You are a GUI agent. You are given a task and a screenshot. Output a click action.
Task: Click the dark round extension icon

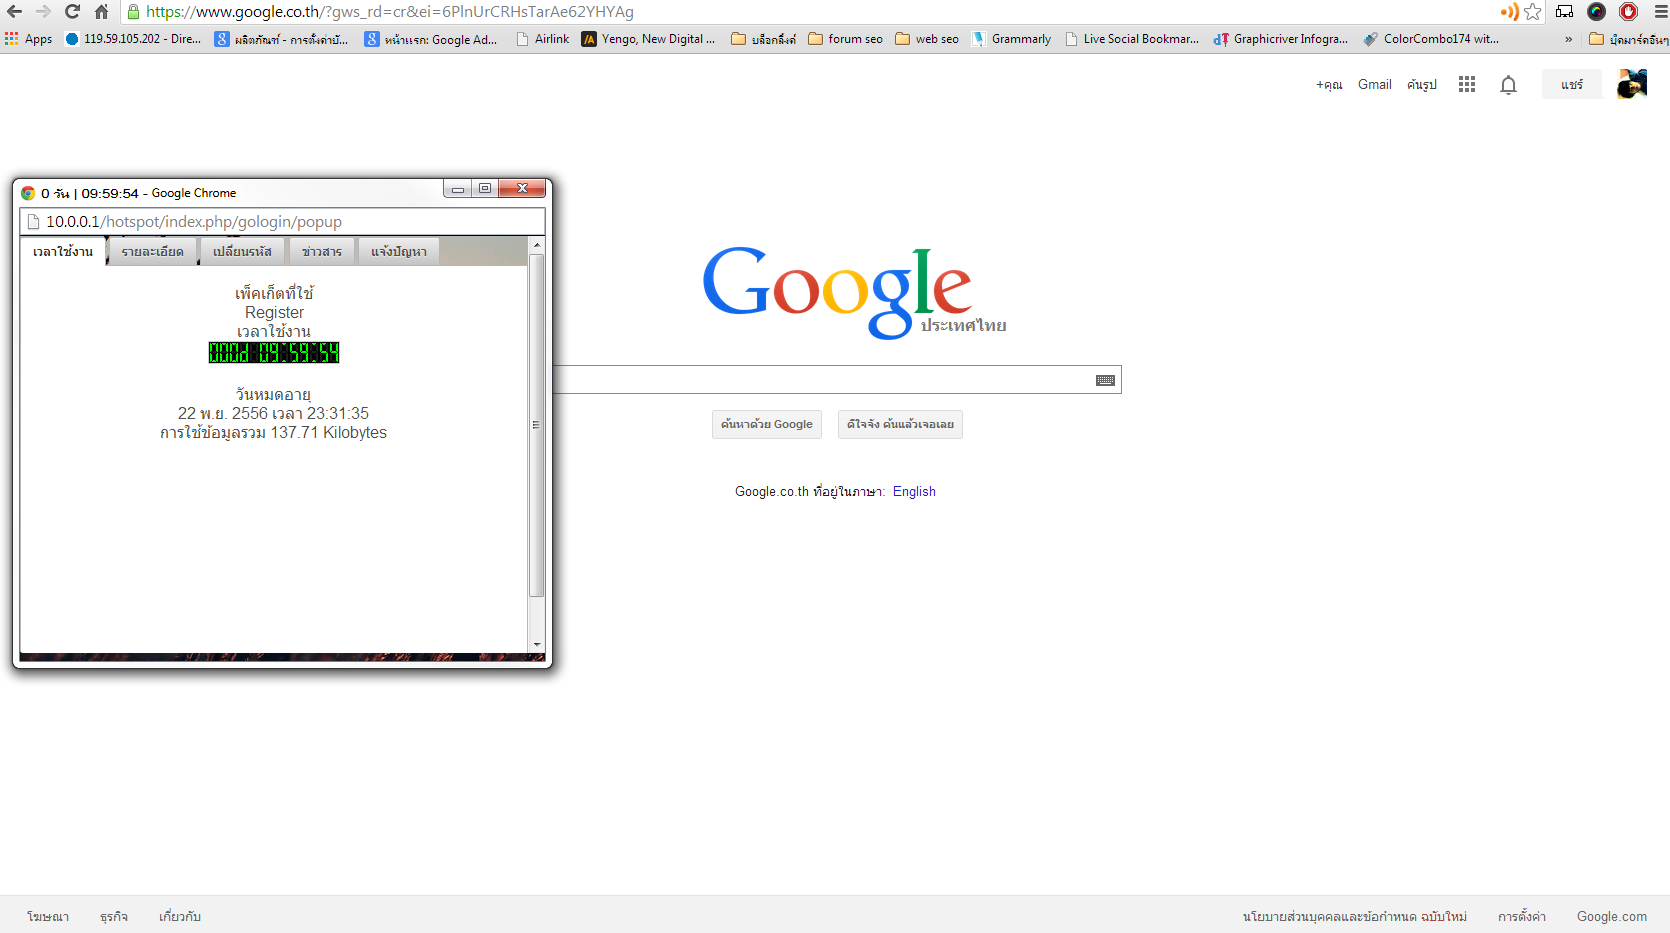1596,12
